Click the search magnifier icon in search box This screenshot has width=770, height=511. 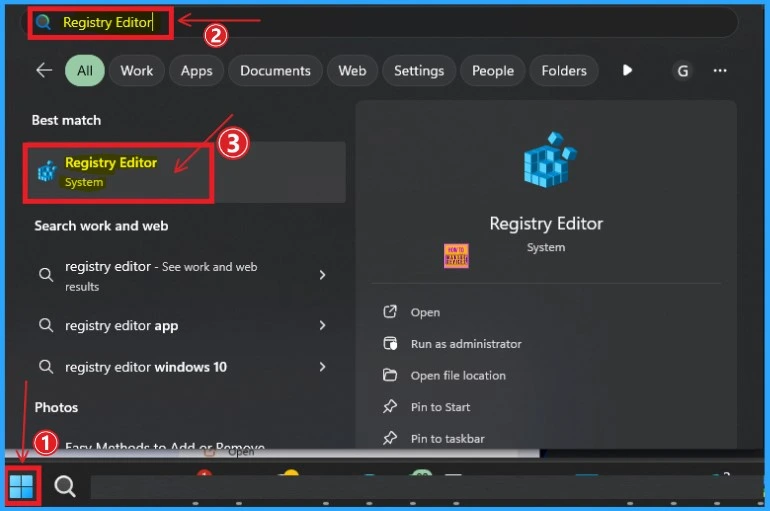pos(43,22)
